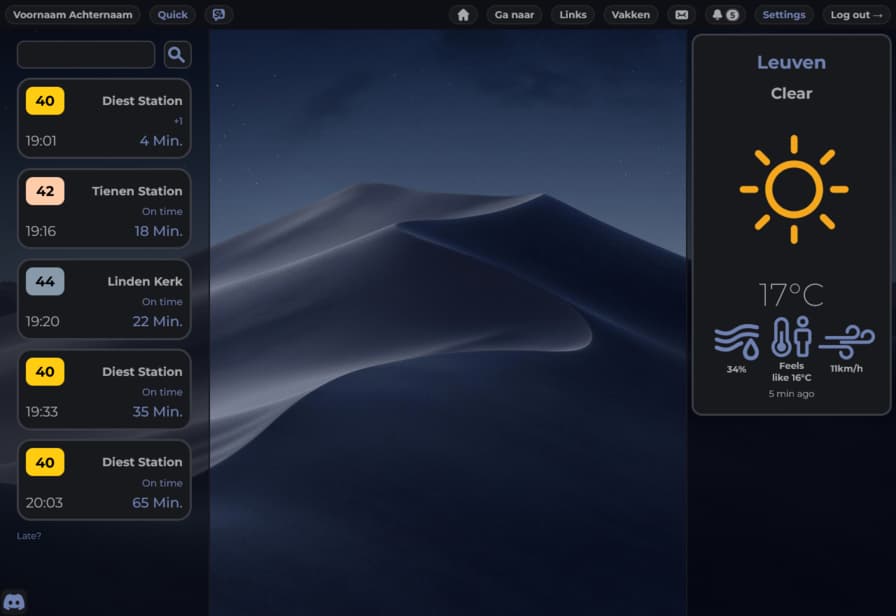Image resolution: width=896 pixels, height=616 pixels.
Task: Click the humidity icon showing 34%
Action: [736, 340]
